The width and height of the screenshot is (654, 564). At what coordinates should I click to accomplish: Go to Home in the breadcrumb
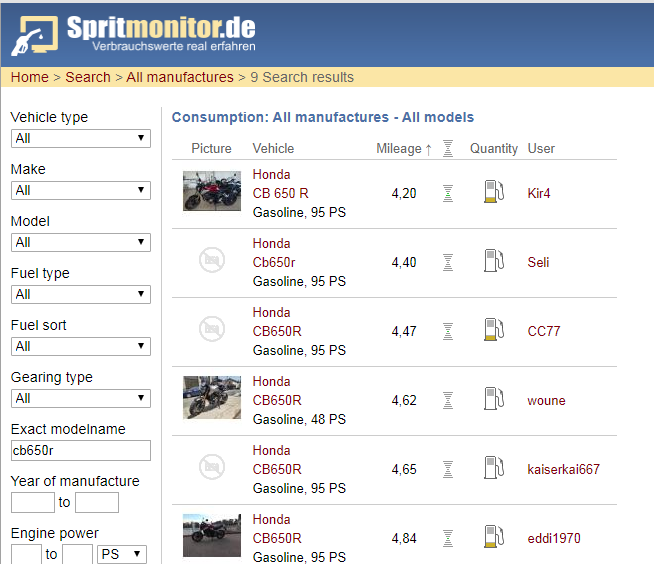pos(30,77)
